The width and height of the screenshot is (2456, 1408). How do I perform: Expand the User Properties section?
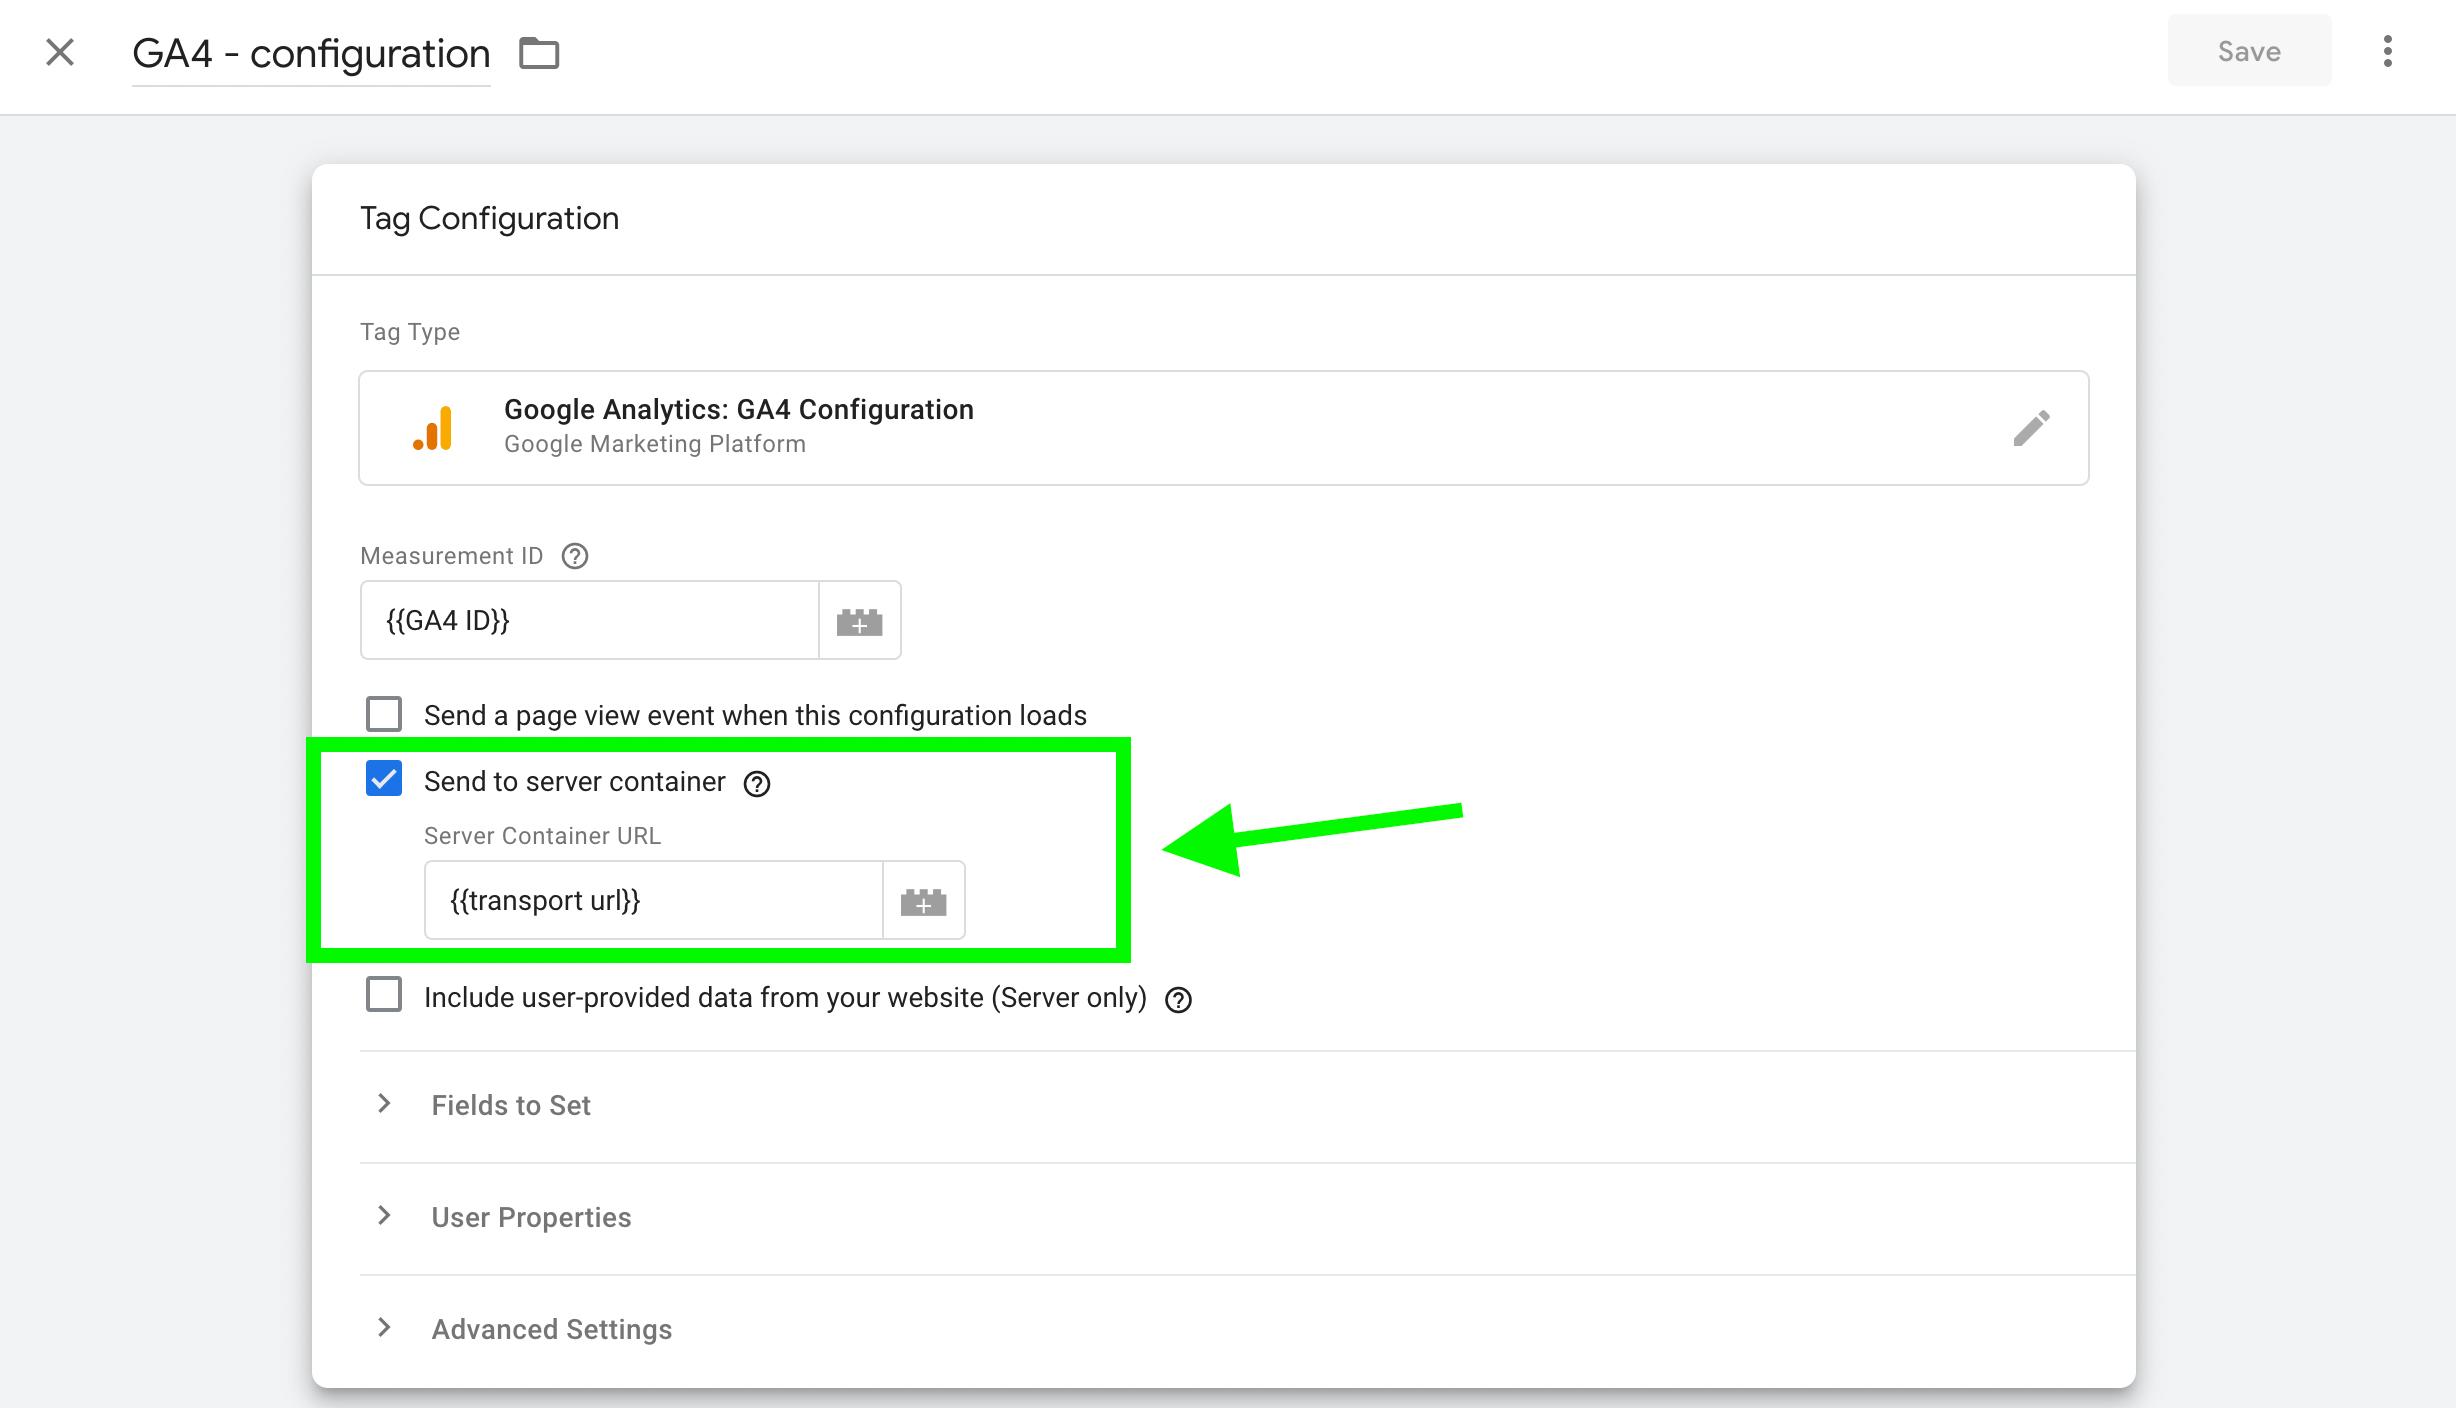point(1247,1217)
